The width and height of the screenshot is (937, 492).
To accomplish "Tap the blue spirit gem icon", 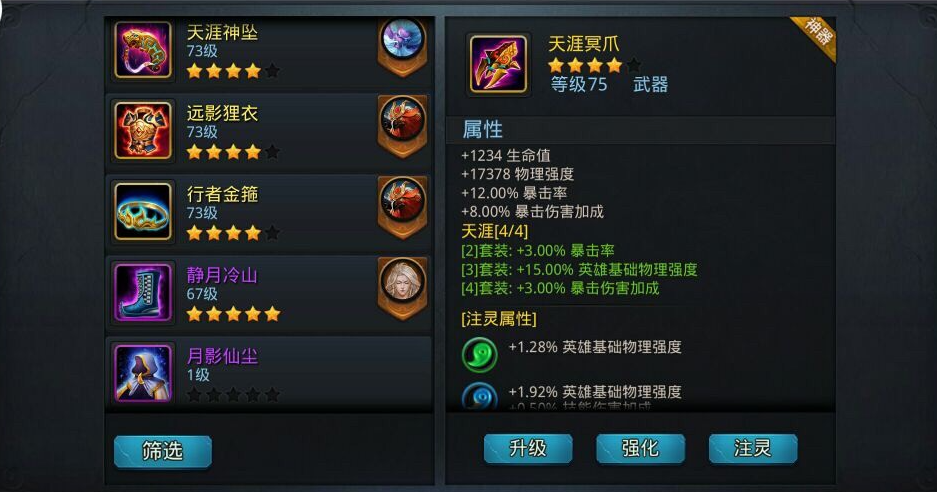I will pyautogui.click(x=479, y=396).
